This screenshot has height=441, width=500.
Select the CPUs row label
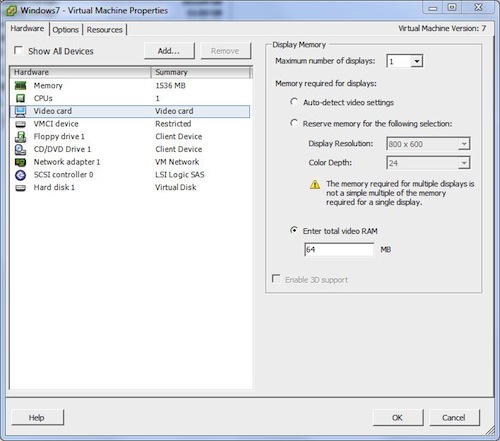pyautogui.click(x=43, y=98)
